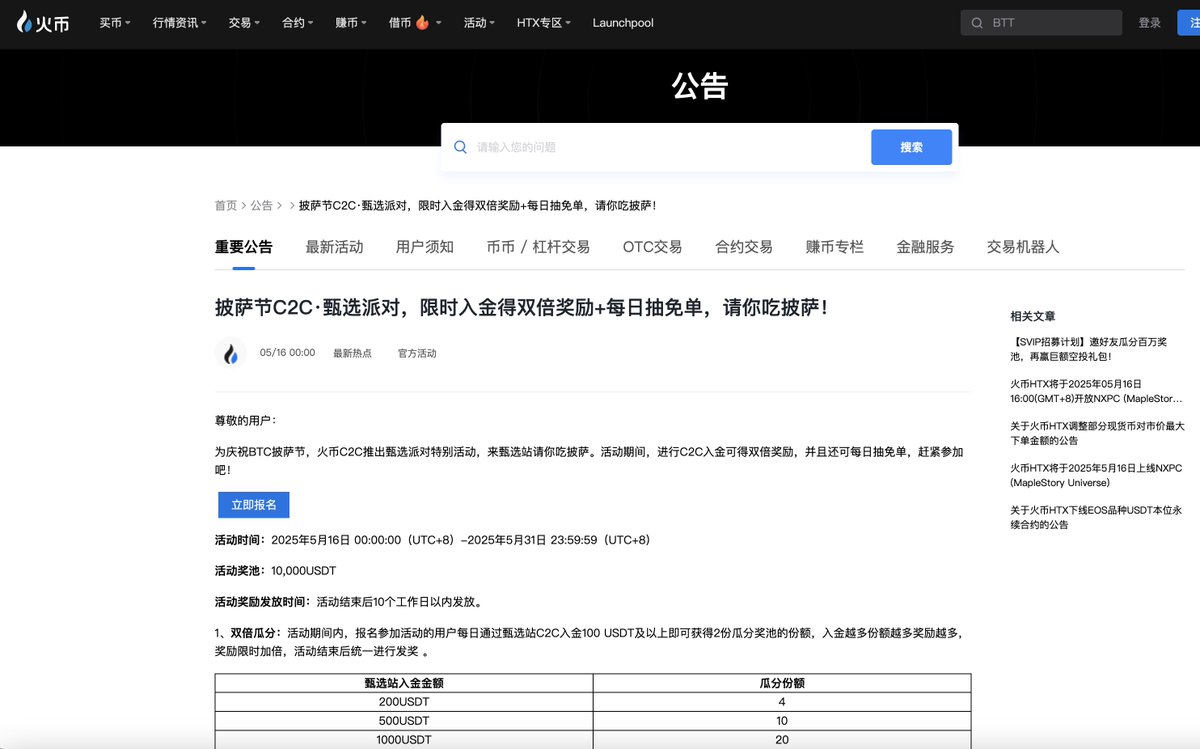Open the 用户须知 tab
The height and width of the screenshot is (749, 1200).
click(x=425, y=247)
